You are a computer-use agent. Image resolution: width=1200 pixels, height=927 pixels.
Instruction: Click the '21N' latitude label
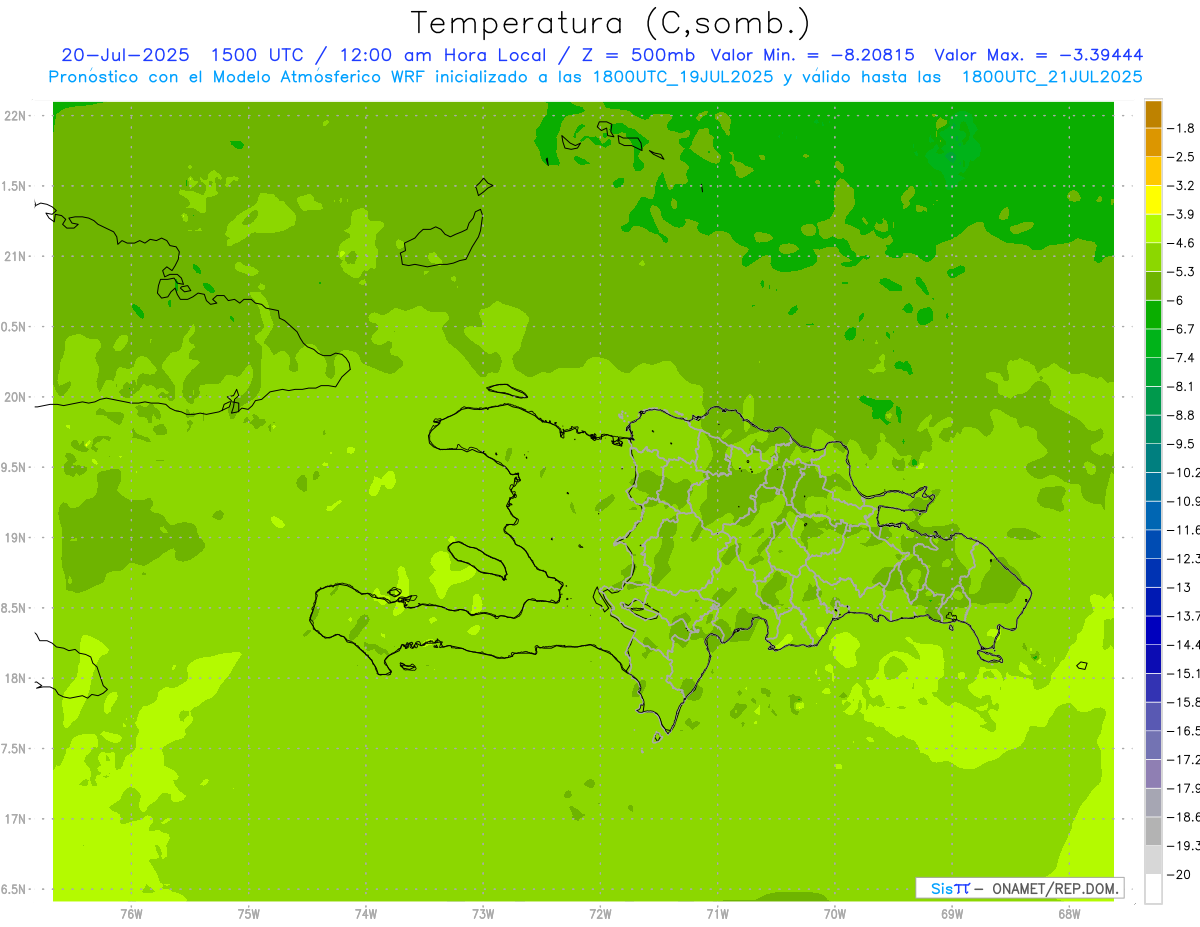14,257
